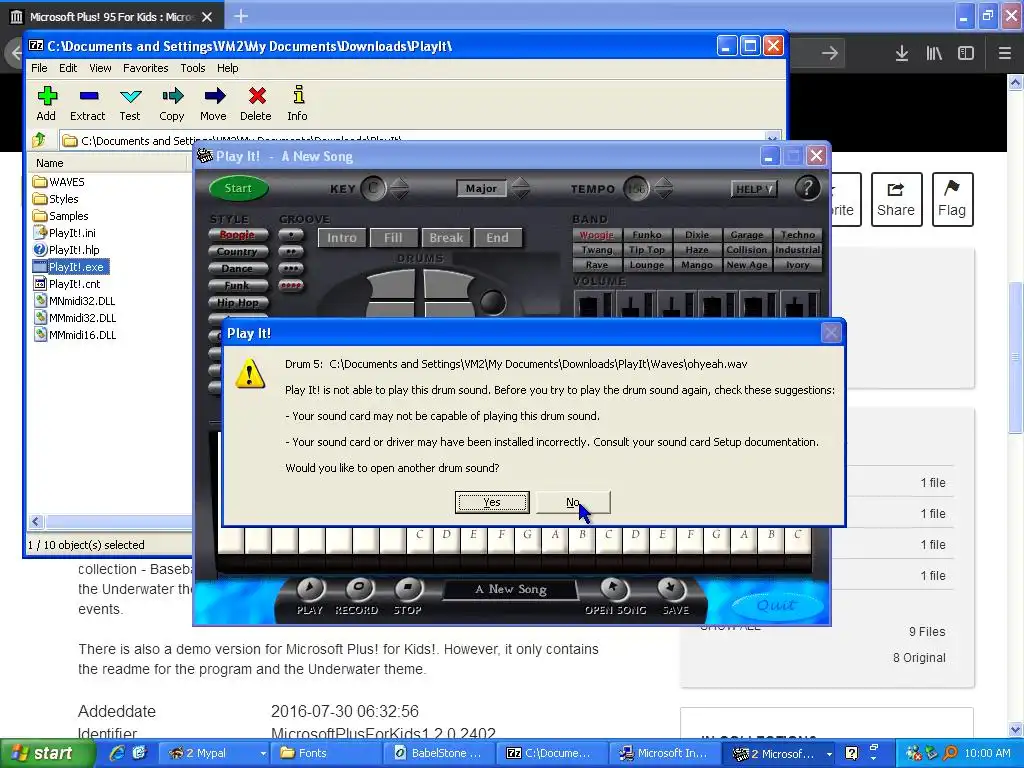
Task: Click the Stop button
Action: tap(408, 590)
